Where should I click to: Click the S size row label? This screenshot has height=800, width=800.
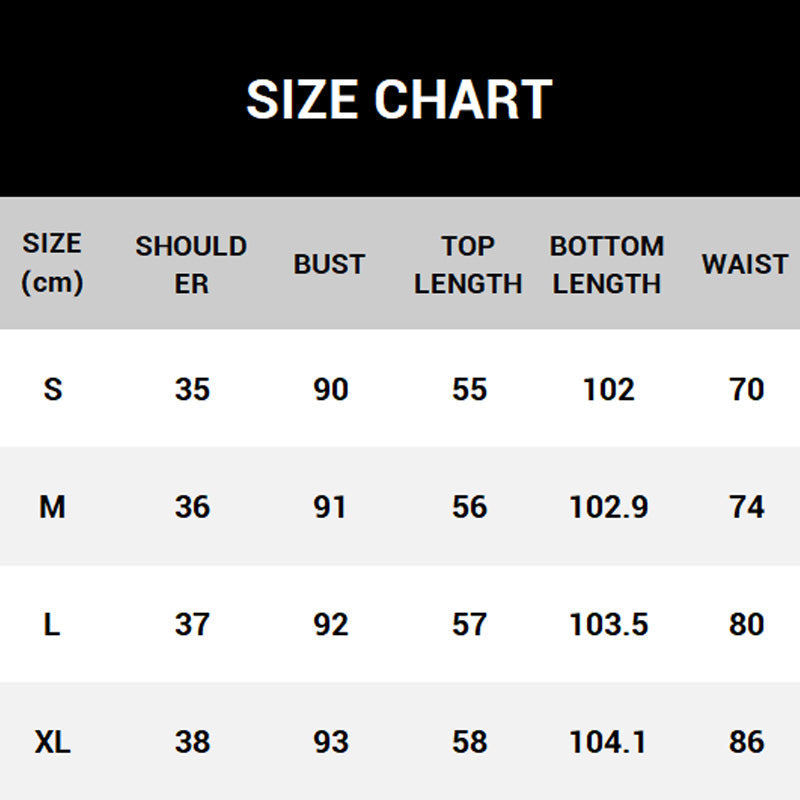[x=52, y=388]
